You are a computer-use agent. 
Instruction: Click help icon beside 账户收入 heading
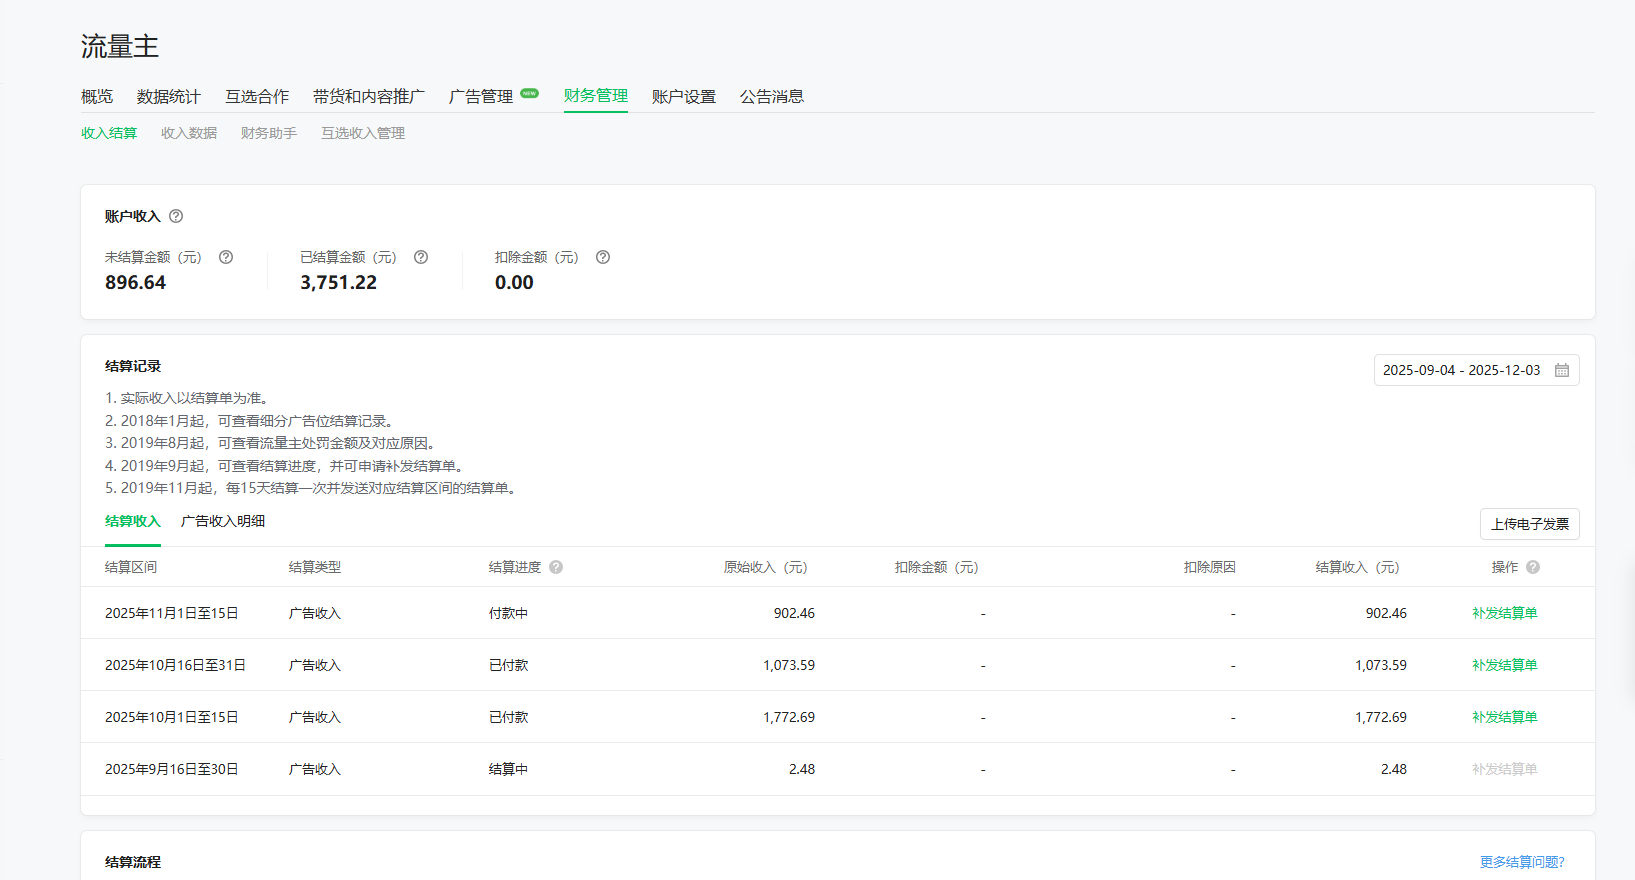pos(176,216)
